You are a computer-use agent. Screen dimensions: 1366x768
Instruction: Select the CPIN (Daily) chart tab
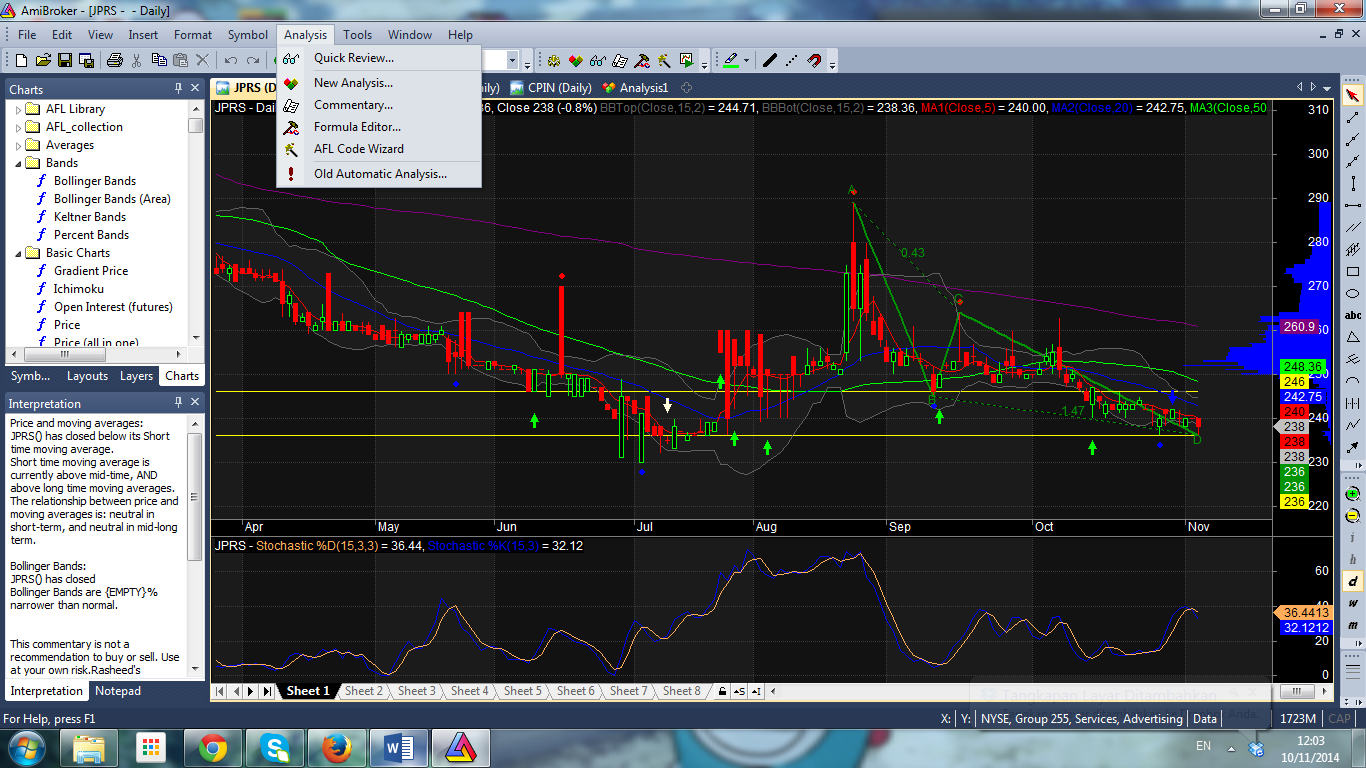click(551, 88)
